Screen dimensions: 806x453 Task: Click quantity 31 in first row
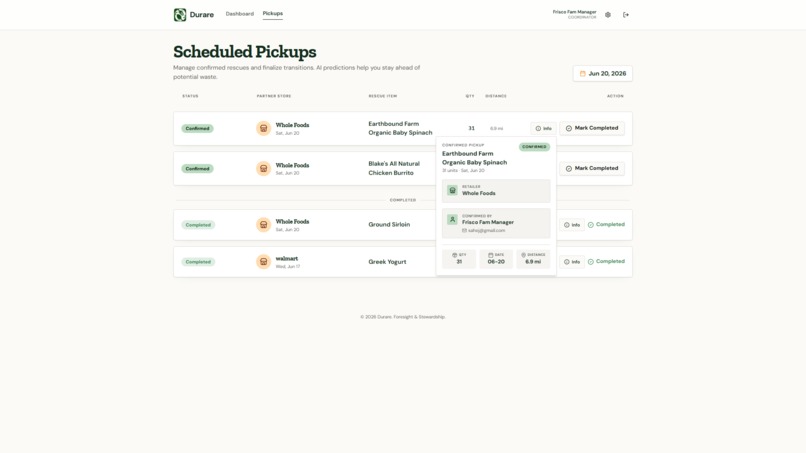[471, 129]
